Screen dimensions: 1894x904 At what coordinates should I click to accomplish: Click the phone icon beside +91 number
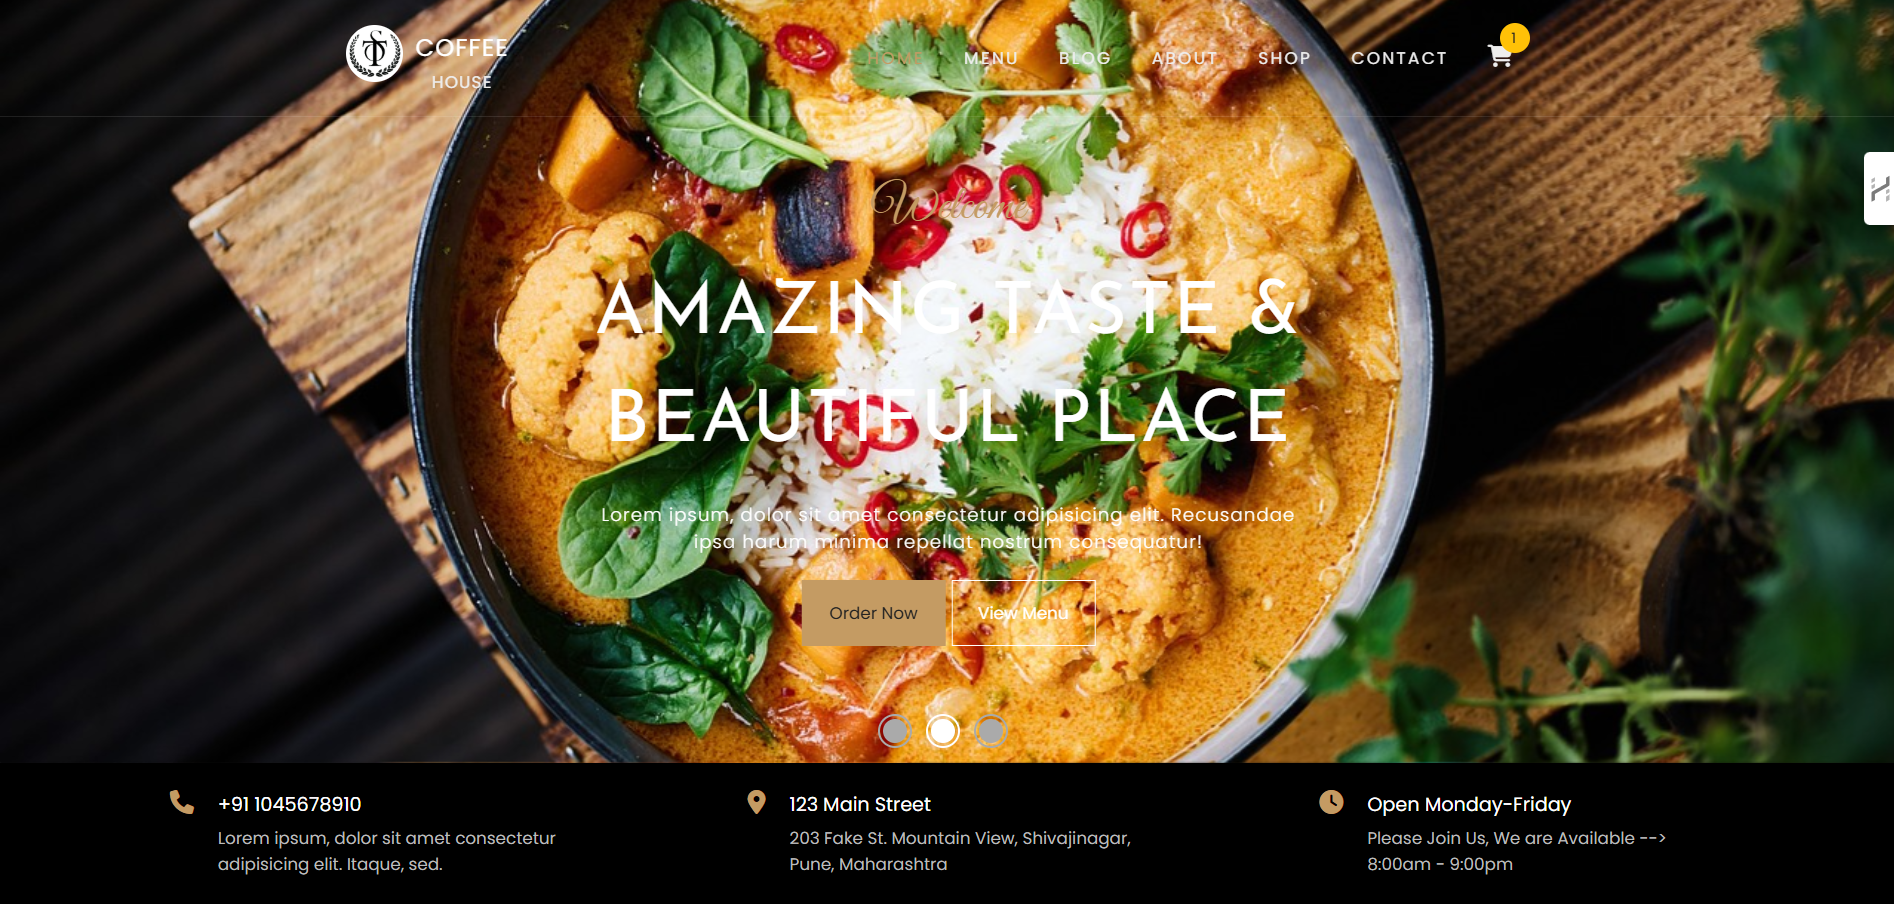pos(182,802)
